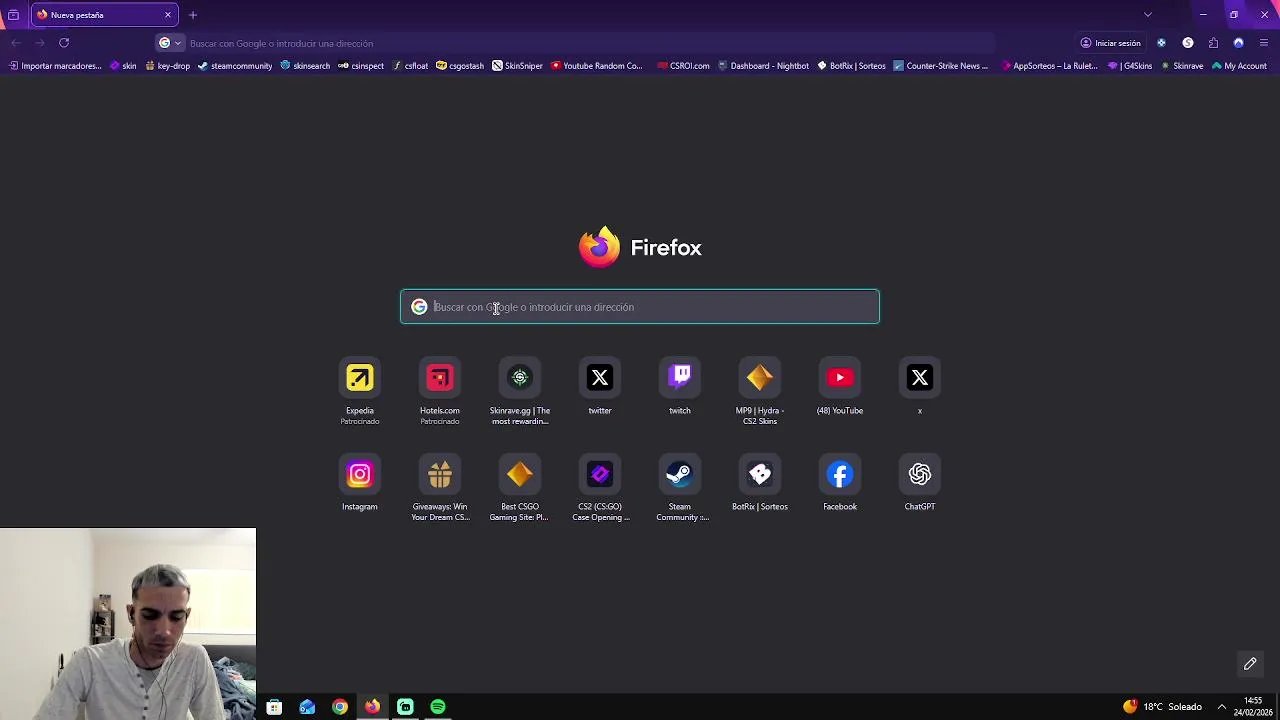Click the Iniciar sesión account button

point(1110,43)
